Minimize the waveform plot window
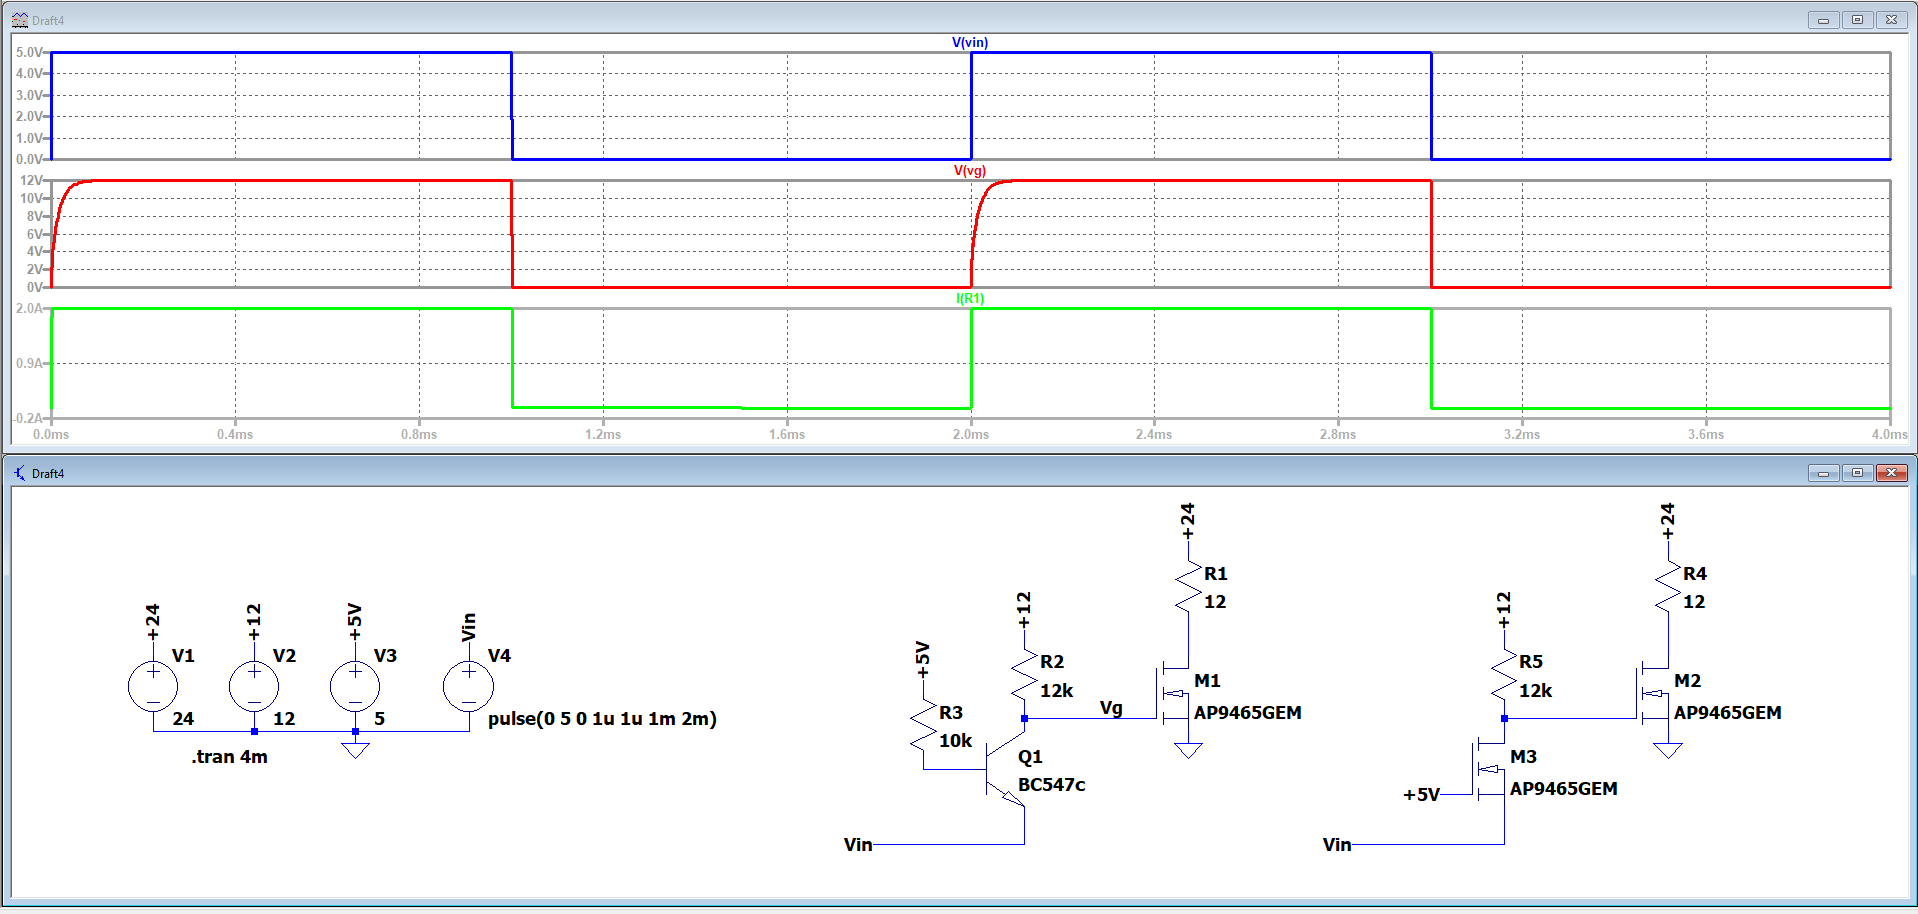 click(1823, 20)
